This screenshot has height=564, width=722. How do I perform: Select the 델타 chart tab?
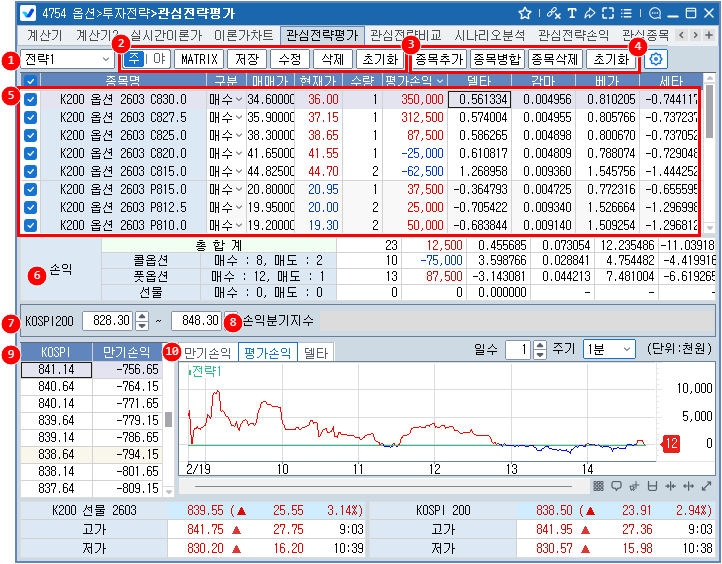[x=316, y=351]
